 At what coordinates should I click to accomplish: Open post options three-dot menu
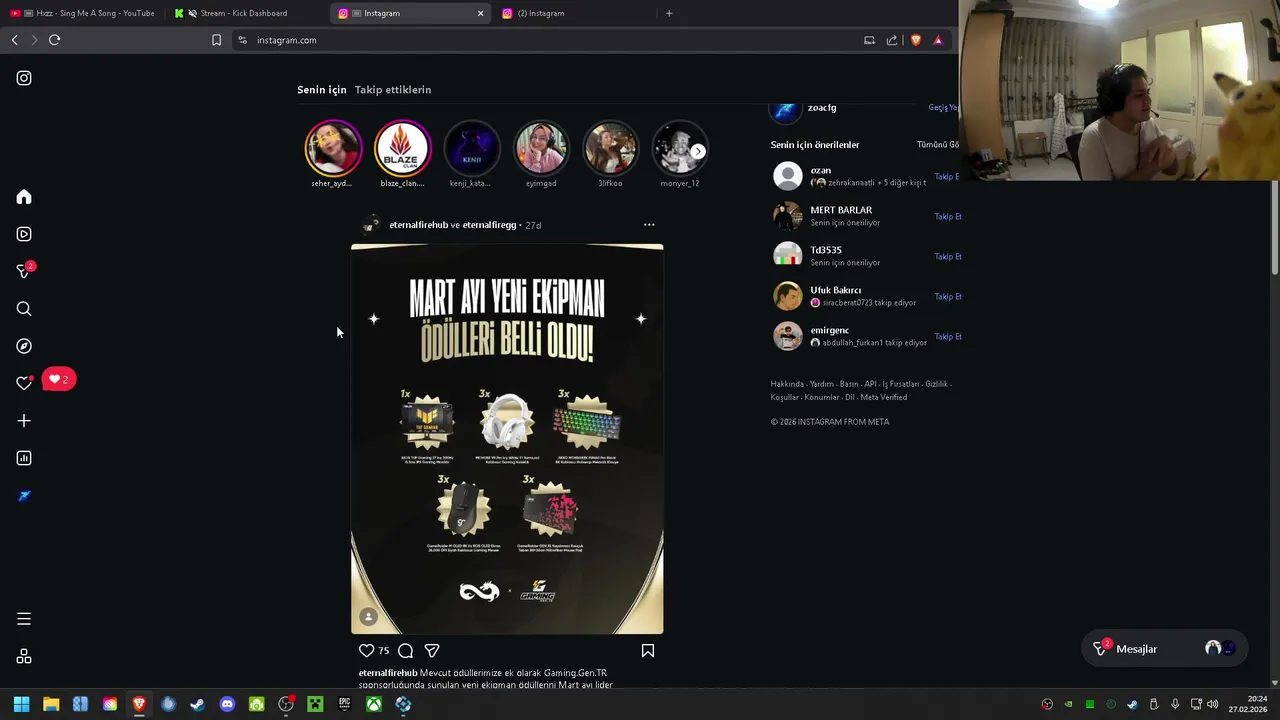(649, 225)
